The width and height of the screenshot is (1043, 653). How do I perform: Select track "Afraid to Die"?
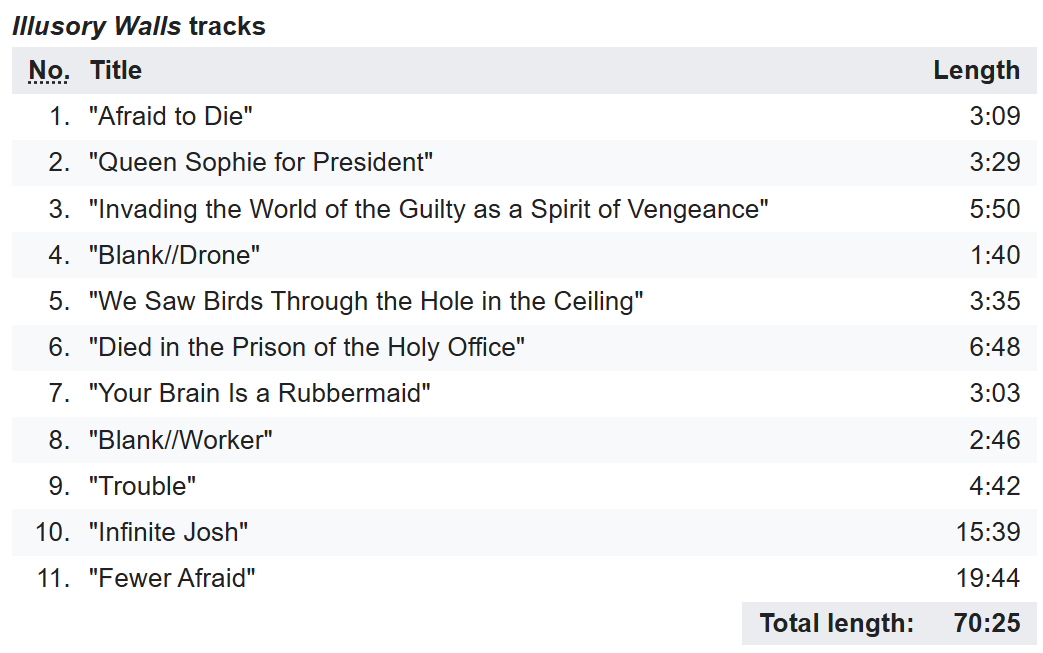pyautogui.click(x=171, y=116)
